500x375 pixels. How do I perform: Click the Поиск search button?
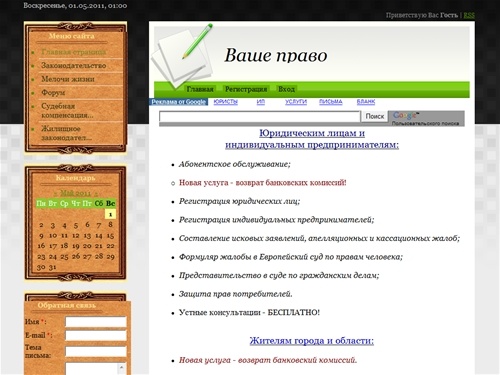pyautogui.click(x=375, y=116)
